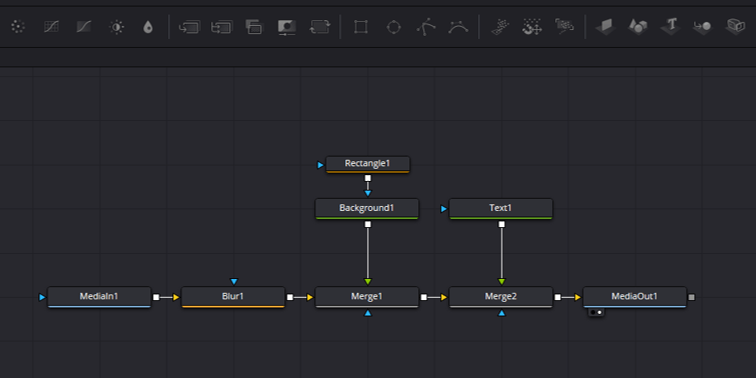The height and width of the screenshot is (378, 756).
Task: Click Rectangle1 blue input arrow
Action: click(321, 165)
